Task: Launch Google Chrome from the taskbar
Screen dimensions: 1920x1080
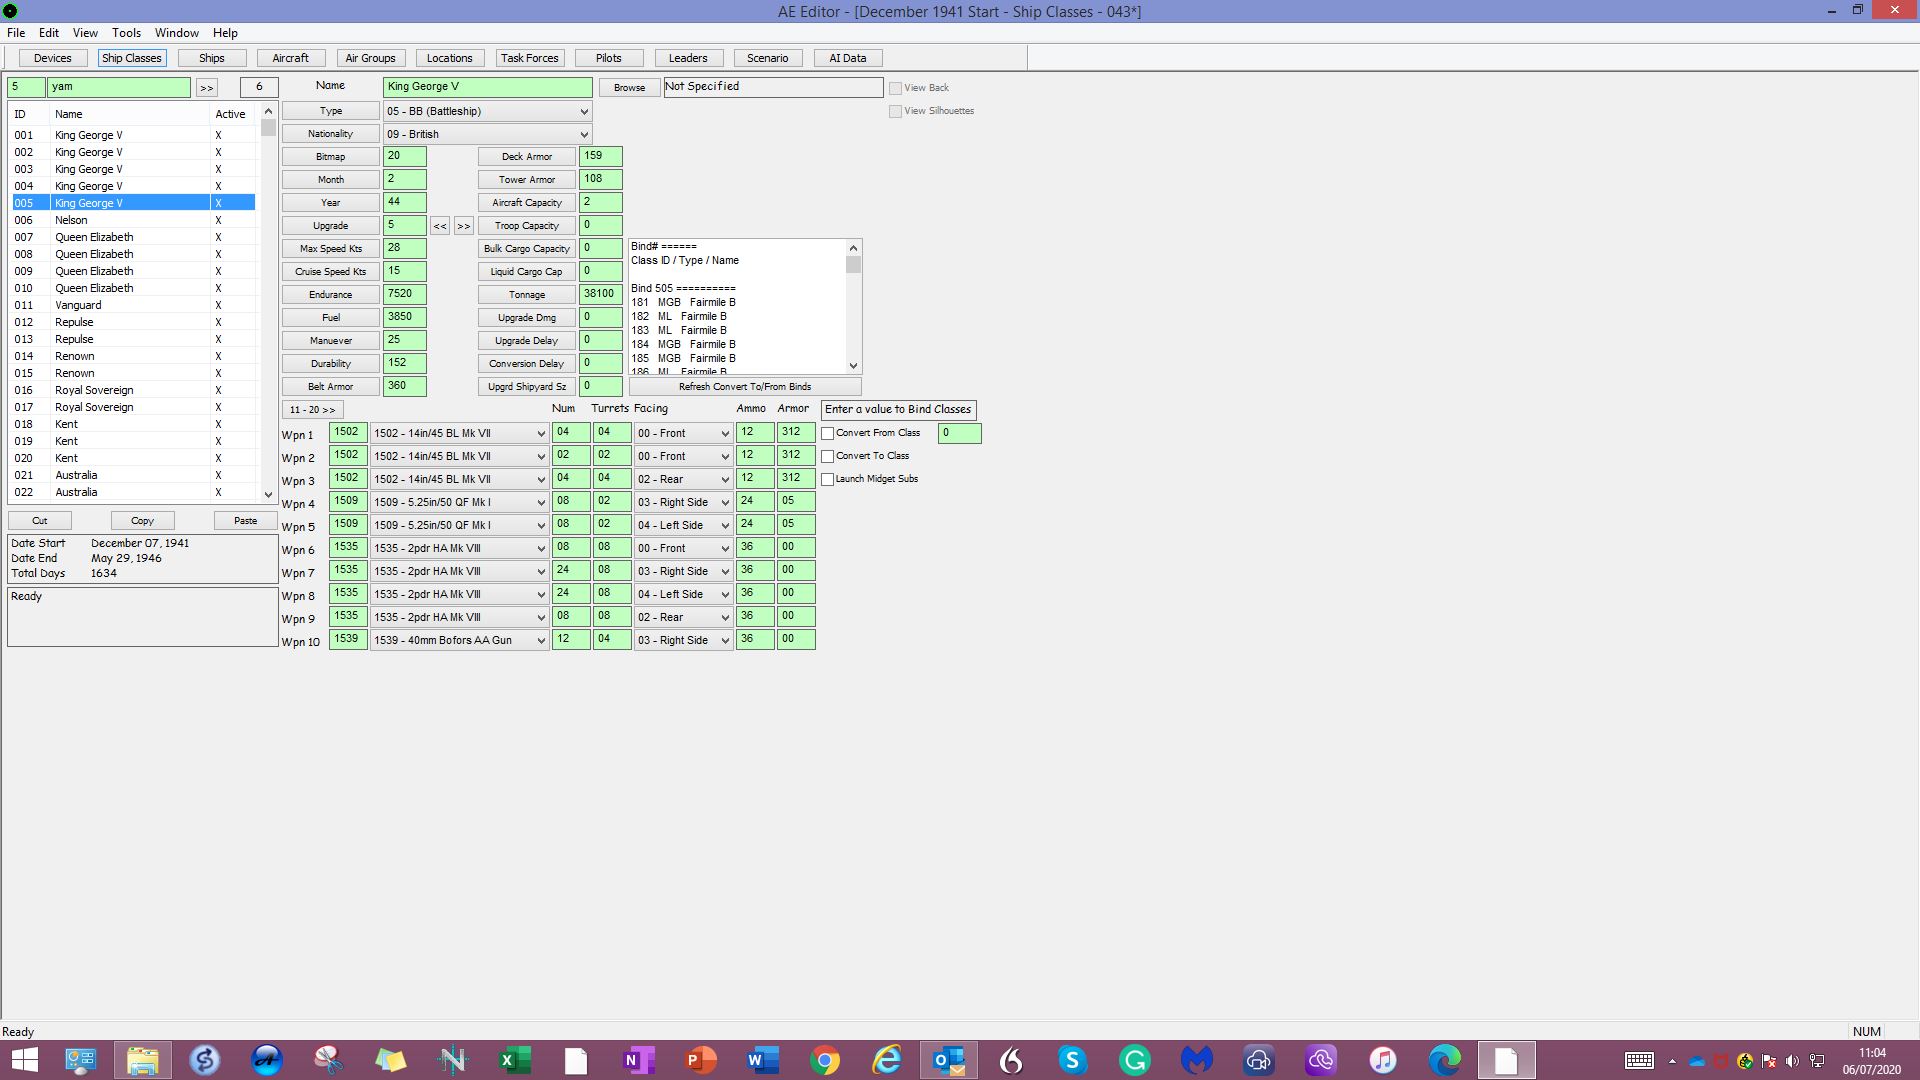Action: (x=825, y=1059)
